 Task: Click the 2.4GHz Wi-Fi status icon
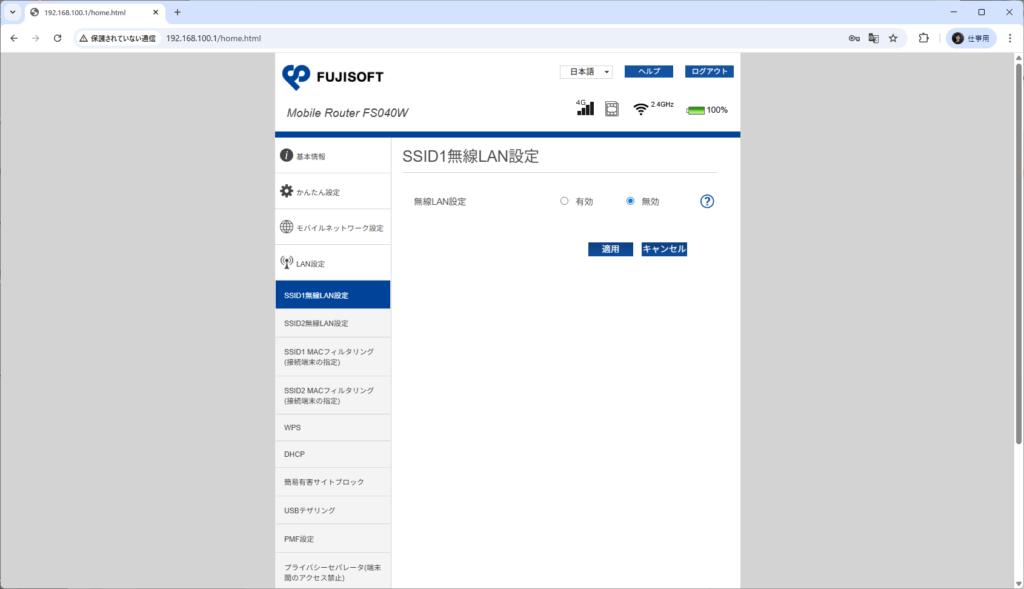641,109
